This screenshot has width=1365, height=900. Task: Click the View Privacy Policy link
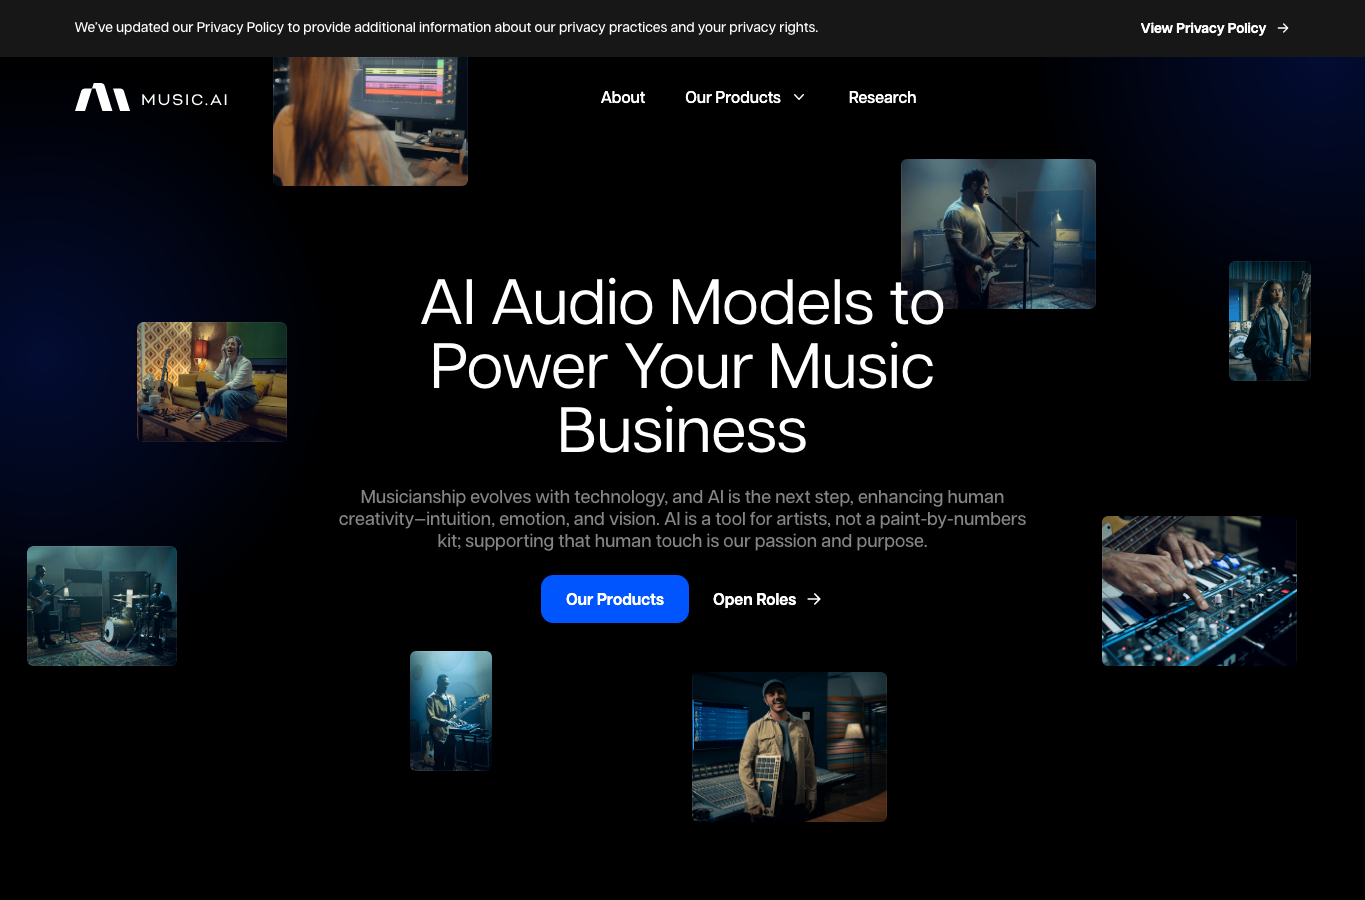tap(1214, 28)
